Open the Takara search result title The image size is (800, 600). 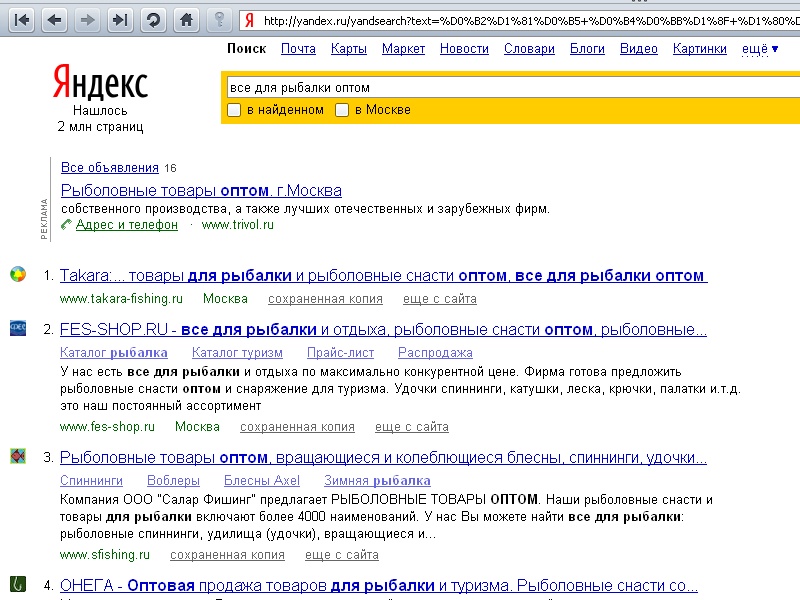384,276
